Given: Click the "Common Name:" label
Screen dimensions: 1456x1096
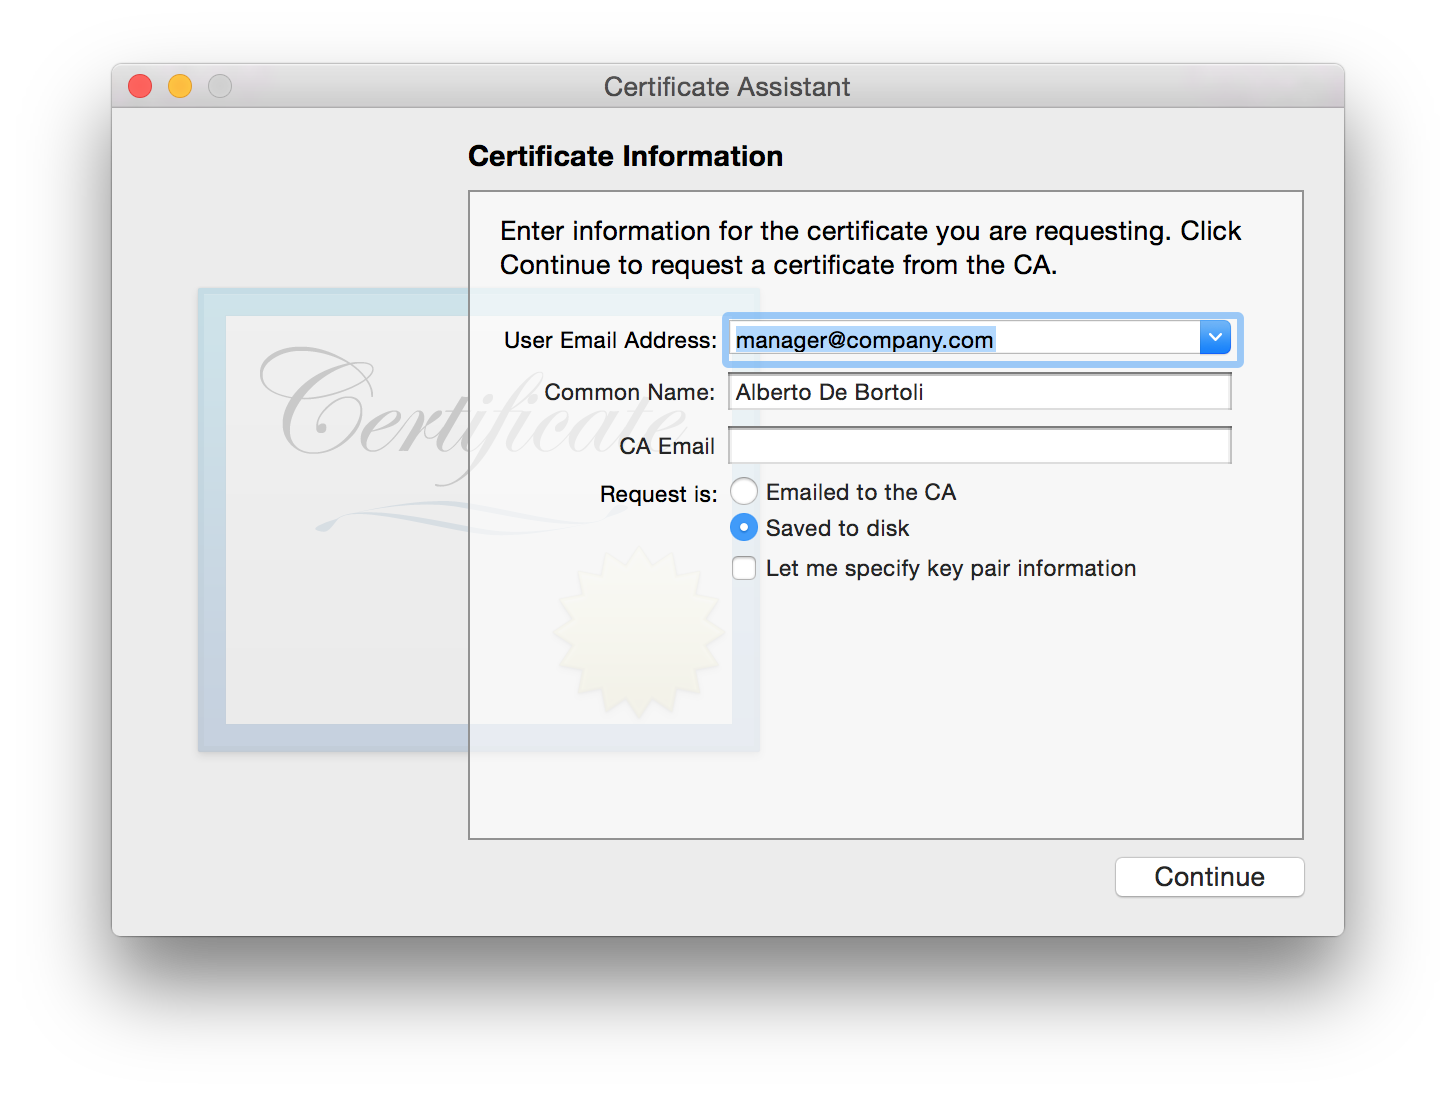Looking at the screenshot, I should [x=629, y=392].
